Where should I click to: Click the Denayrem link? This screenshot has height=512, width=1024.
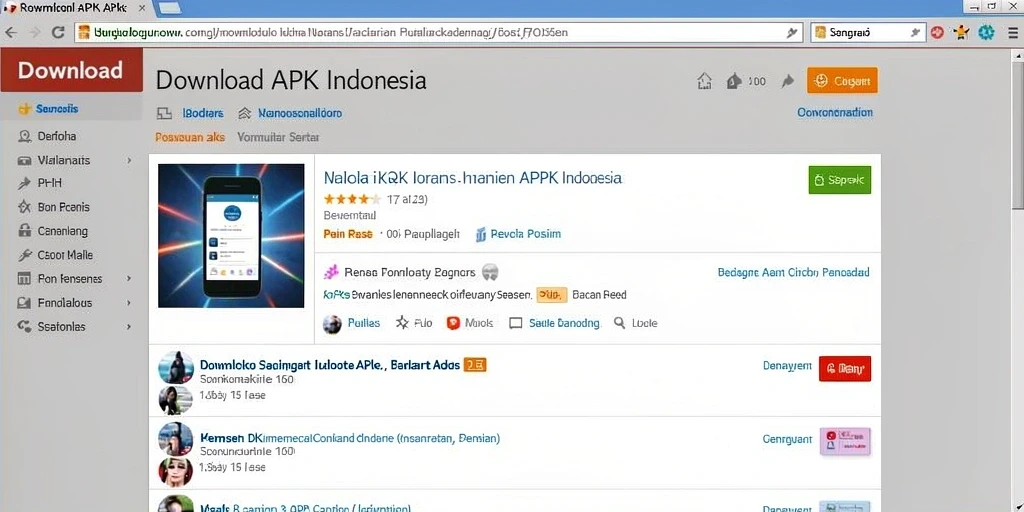tap(787, 366)
